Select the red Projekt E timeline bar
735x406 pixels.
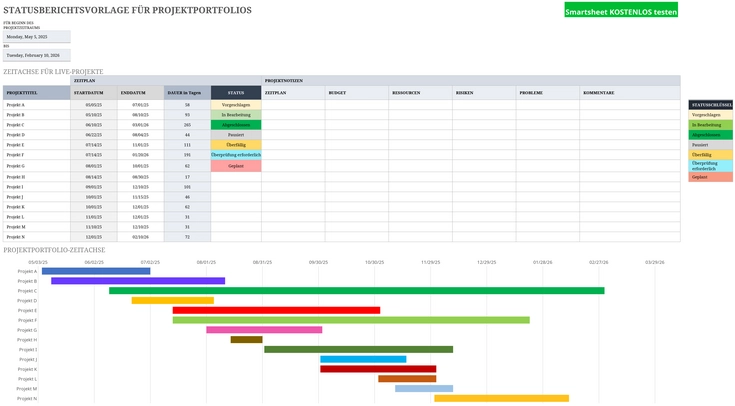(x=277, y=310)
